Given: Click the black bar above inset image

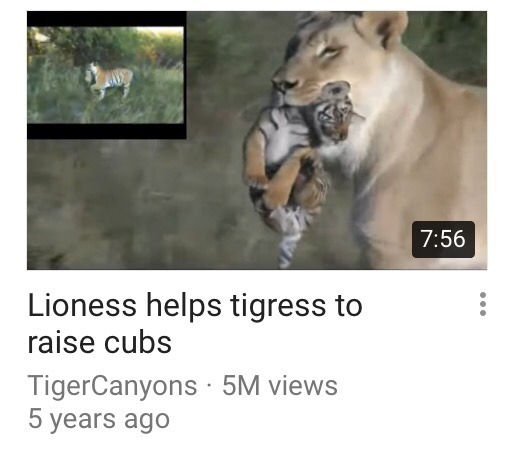Looking at the screenshot, I should tap(107, 19).
